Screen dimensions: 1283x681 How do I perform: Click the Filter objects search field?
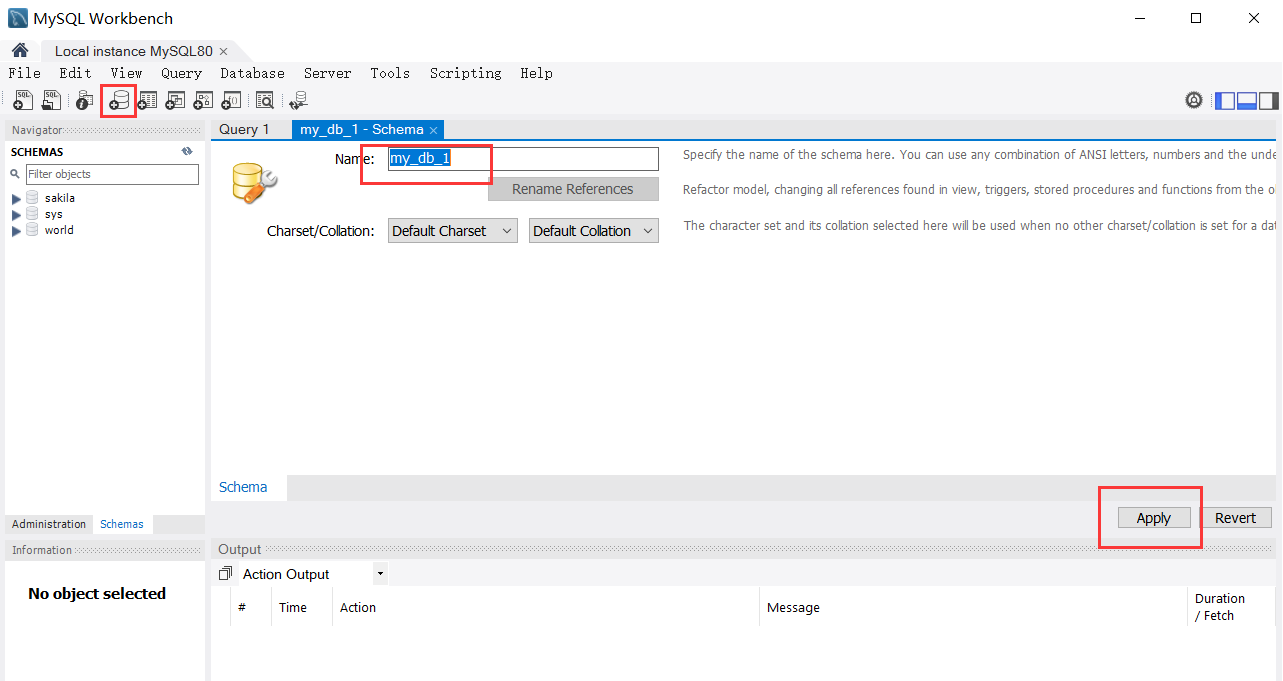coord(112,174)
